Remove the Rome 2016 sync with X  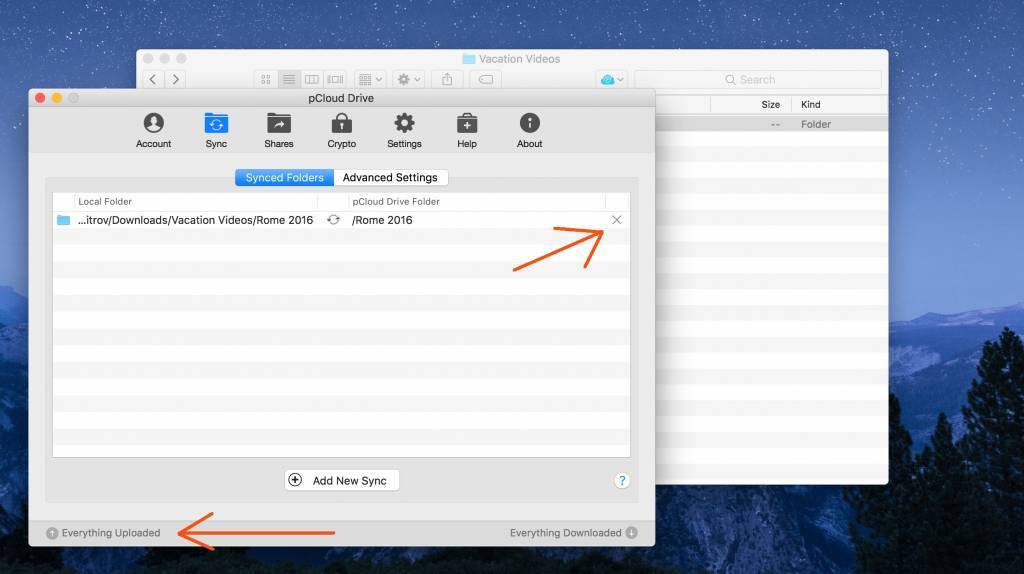(616, 220)
